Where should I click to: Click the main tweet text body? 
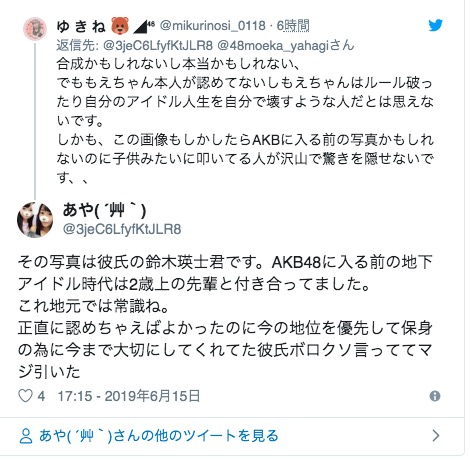pyautogui.click(x=225, y=317)
